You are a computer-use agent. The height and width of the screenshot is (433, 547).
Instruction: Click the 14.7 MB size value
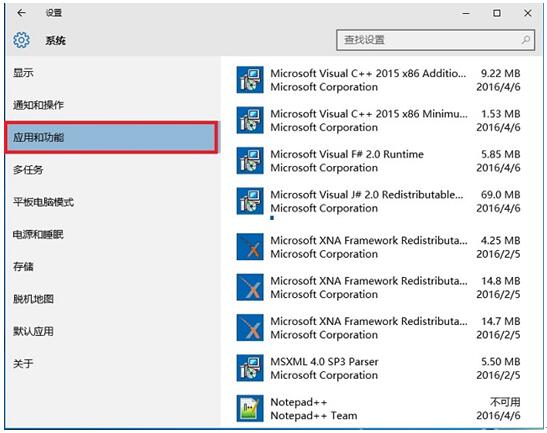tap(501, 321)
